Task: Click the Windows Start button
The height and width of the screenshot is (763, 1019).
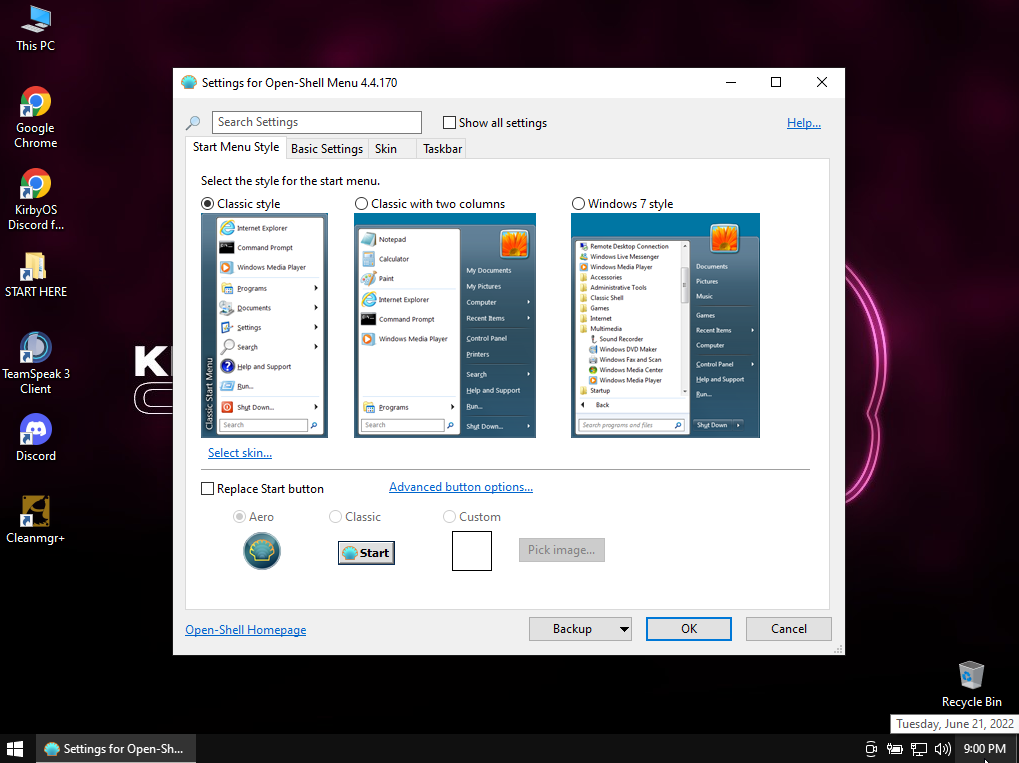Action: click(14, 749)
